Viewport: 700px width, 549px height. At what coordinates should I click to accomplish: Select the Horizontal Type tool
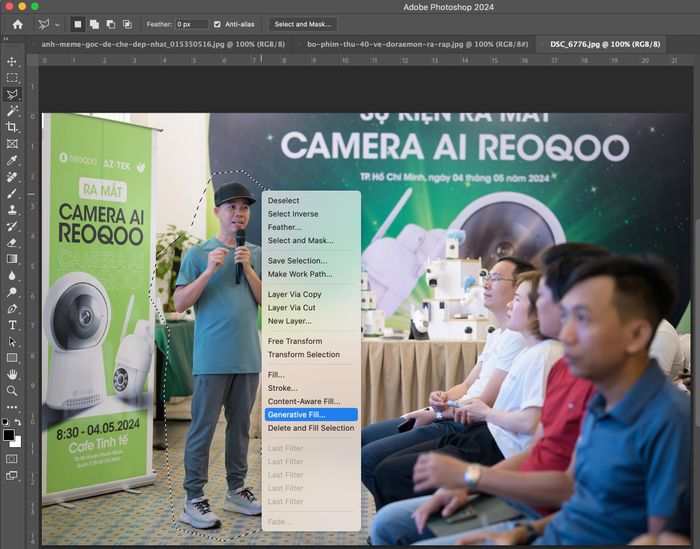[x=12, y=325]
